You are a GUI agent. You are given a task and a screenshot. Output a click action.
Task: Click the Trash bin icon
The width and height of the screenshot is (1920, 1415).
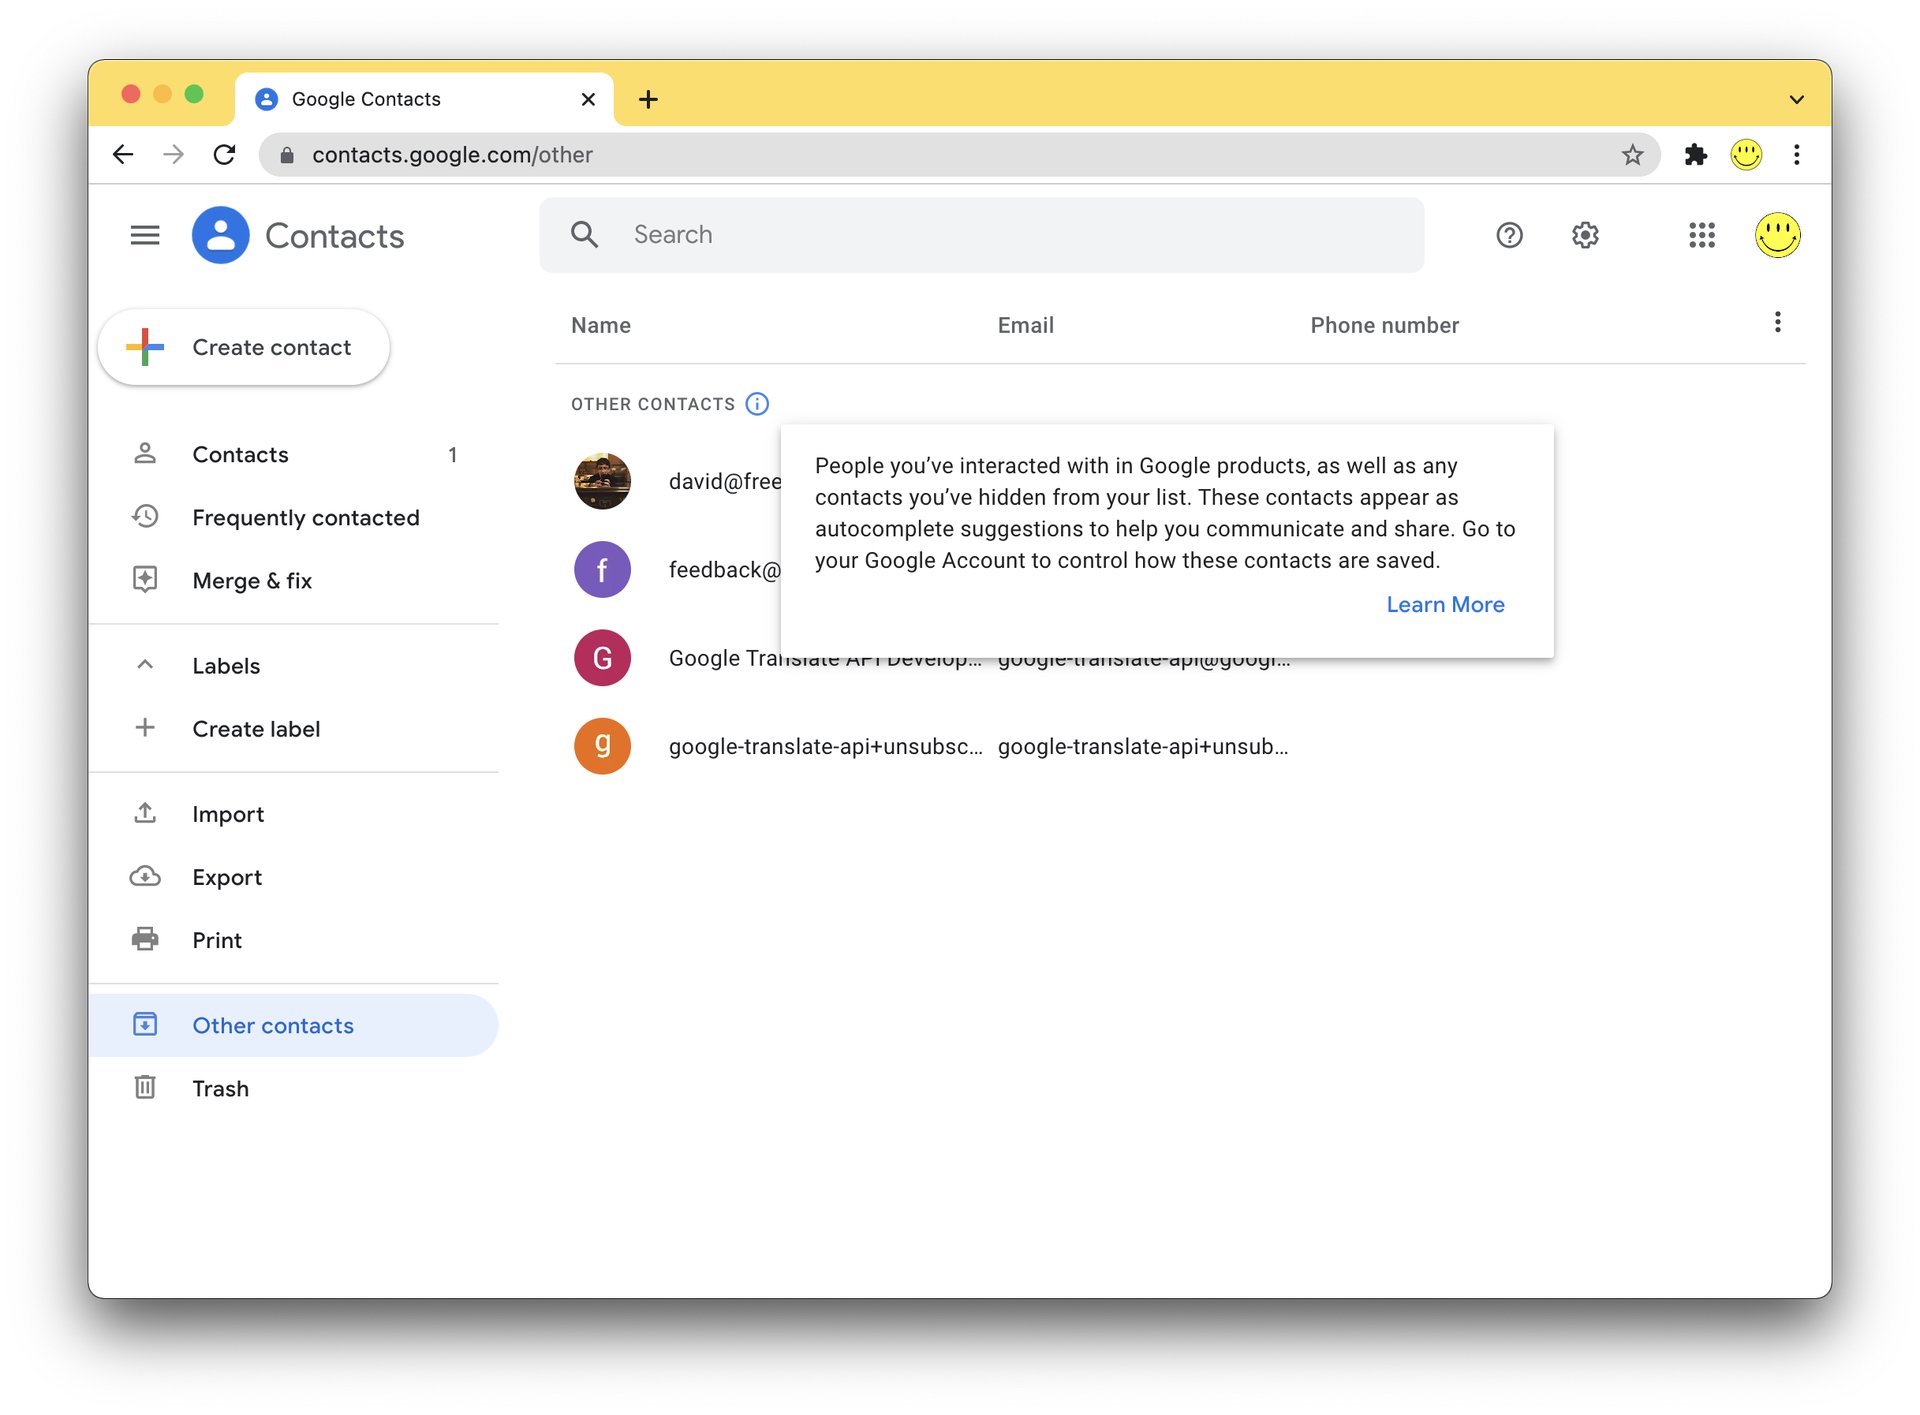[145, 1087]
